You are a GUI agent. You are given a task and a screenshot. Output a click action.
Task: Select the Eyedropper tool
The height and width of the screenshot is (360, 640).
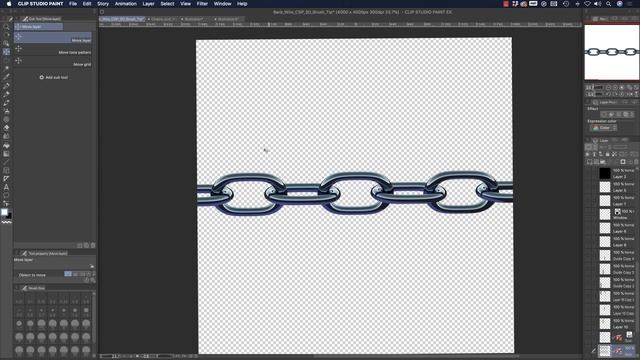6,77
